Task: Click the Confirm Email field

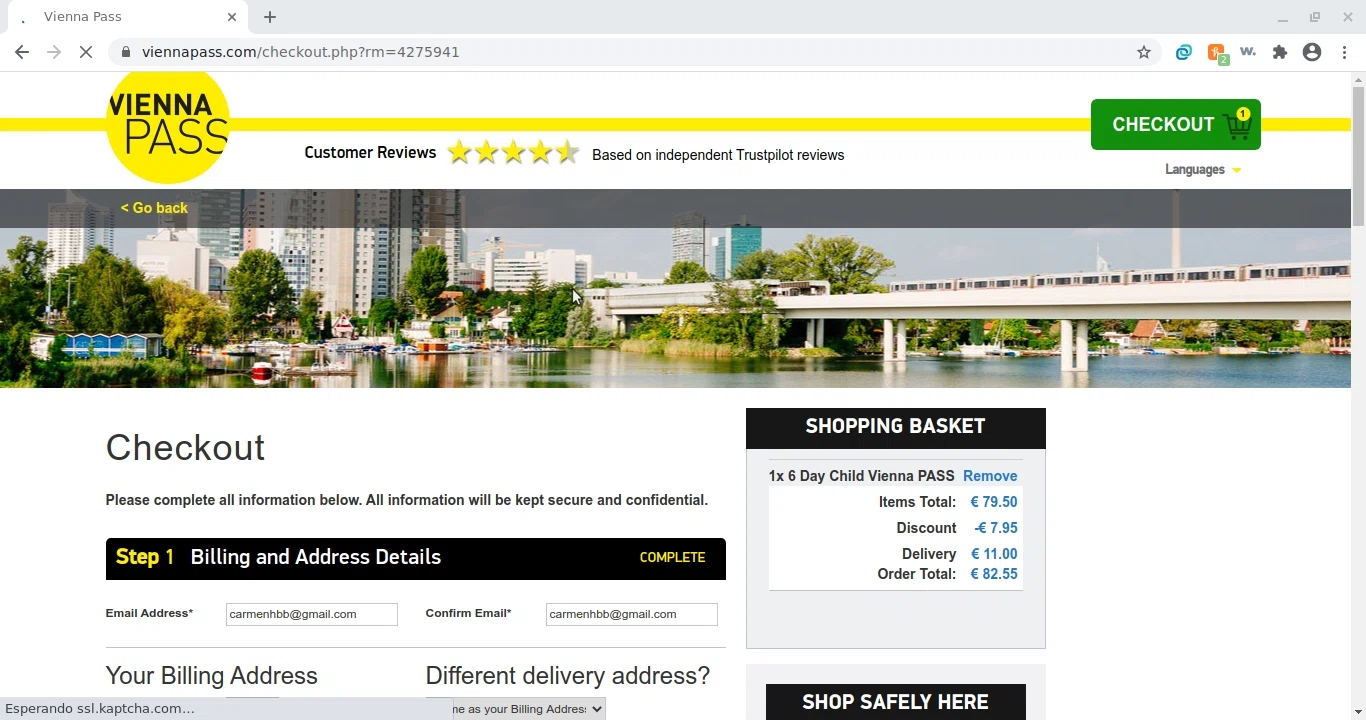Action: coord(632,614)
